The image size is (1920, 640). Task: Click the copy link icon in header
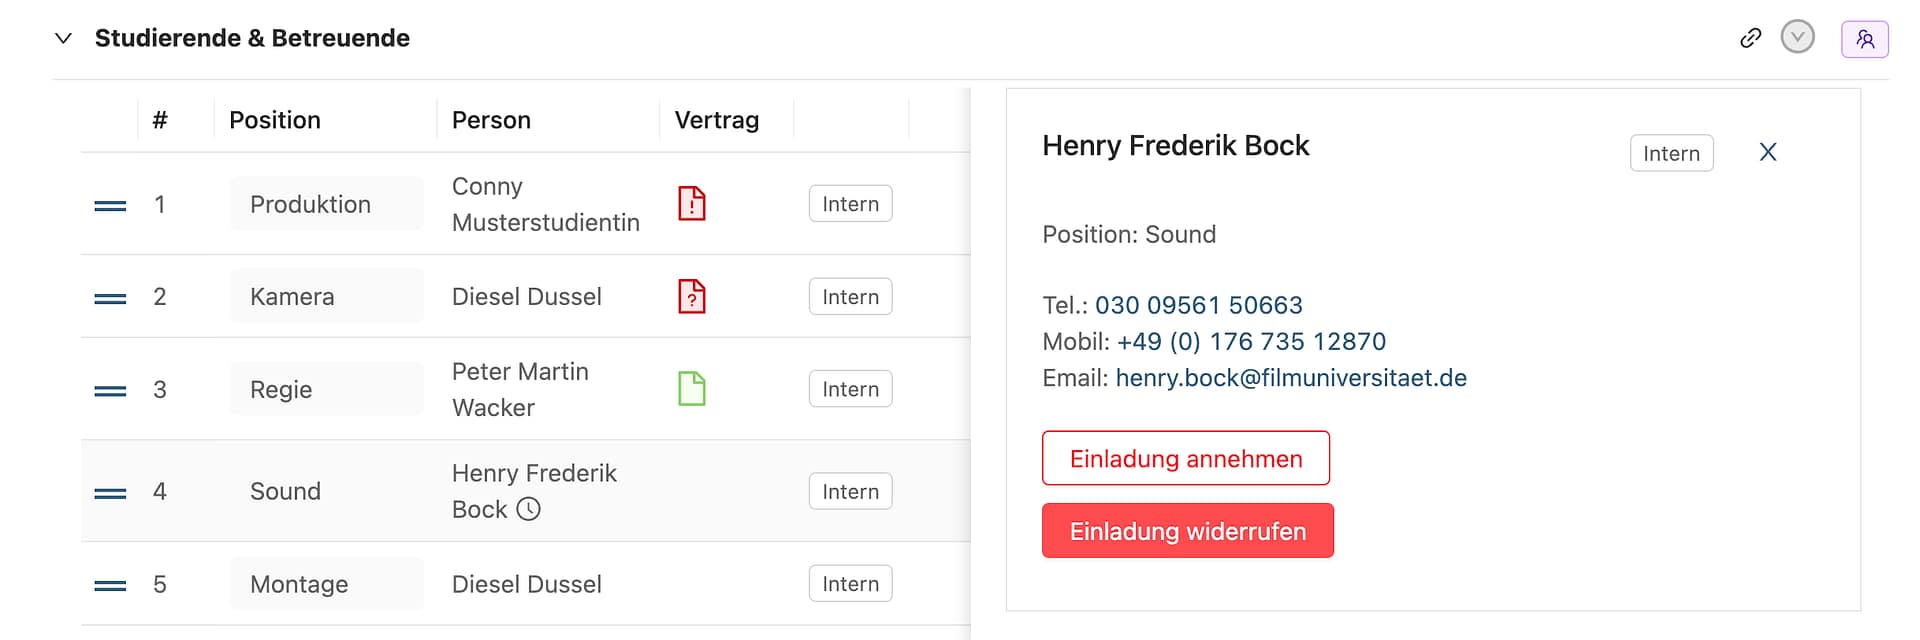pos(1750,38)
